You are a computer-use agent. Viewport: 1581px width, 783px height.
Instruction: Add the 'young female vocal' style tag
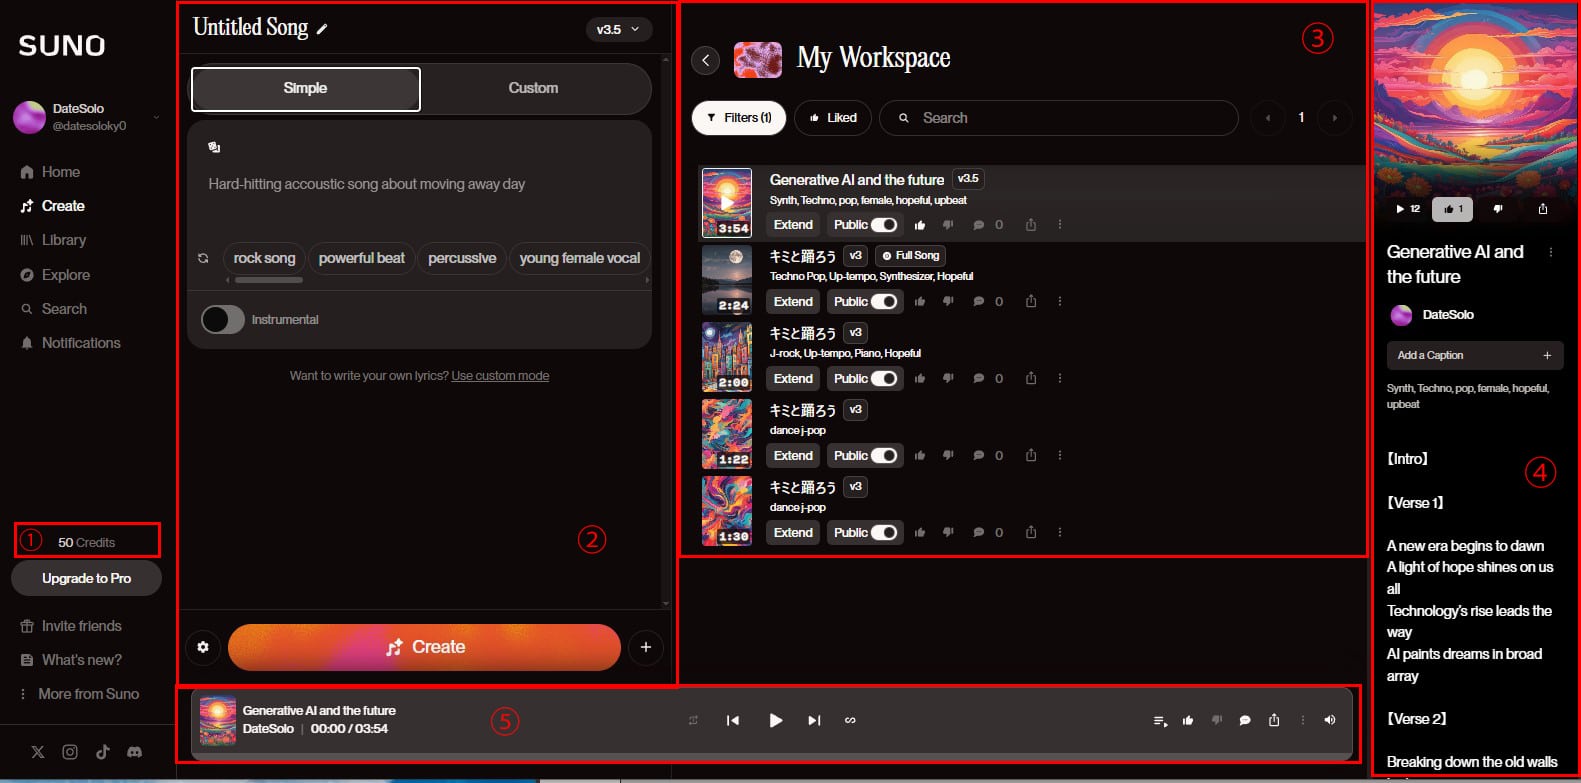579,258
